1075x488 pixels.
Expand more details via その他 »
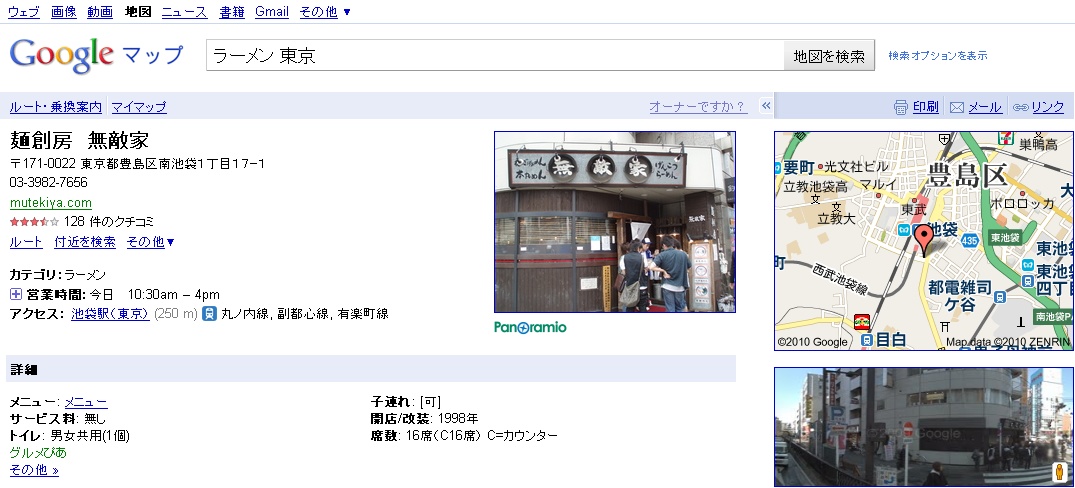[x=34, y=470]
